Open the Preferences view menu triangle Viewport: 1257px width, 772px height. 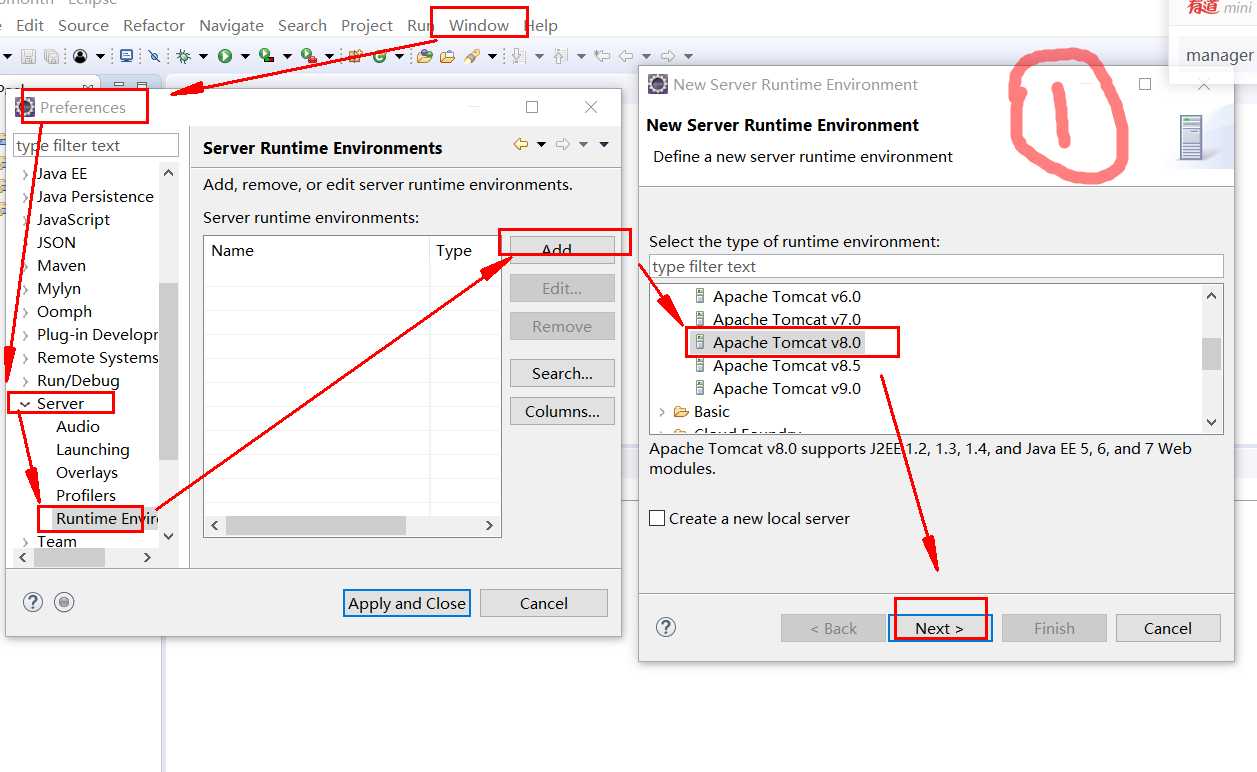click(x=604, y=145)
